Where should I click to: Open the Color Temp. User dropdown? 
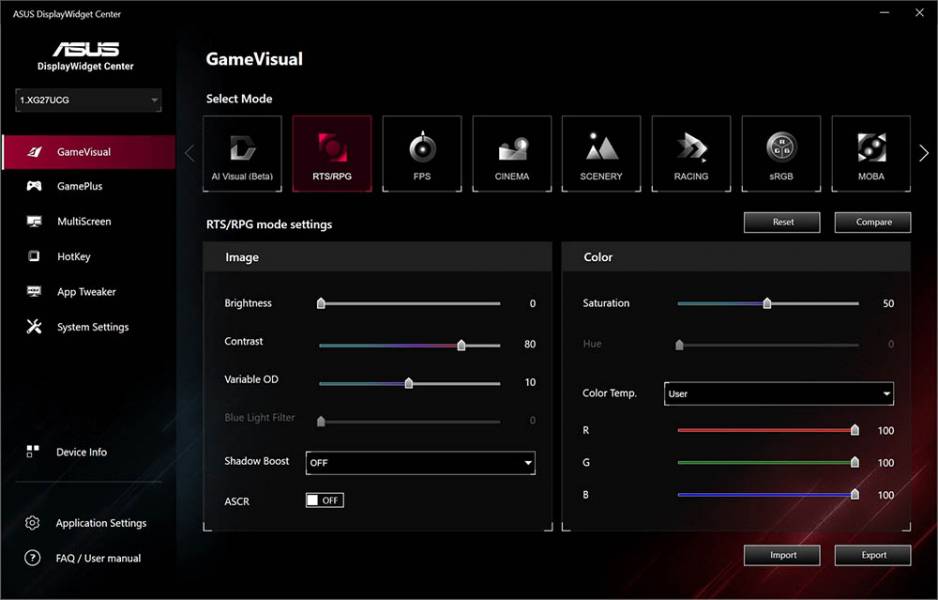tap(779, 394)
